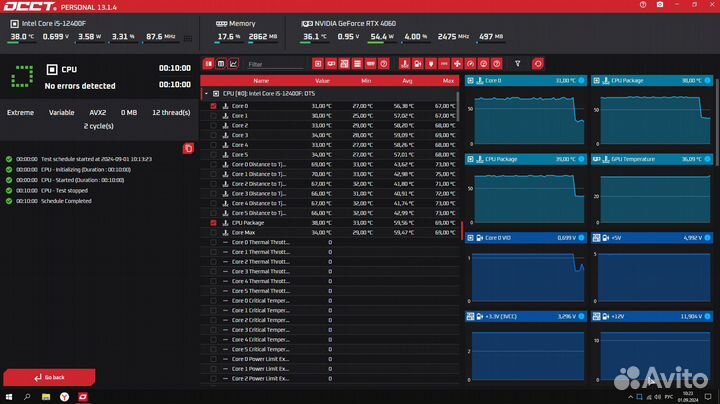Collapse the CPU [#0] Intel Core i5-12400F DTS group

205,93
